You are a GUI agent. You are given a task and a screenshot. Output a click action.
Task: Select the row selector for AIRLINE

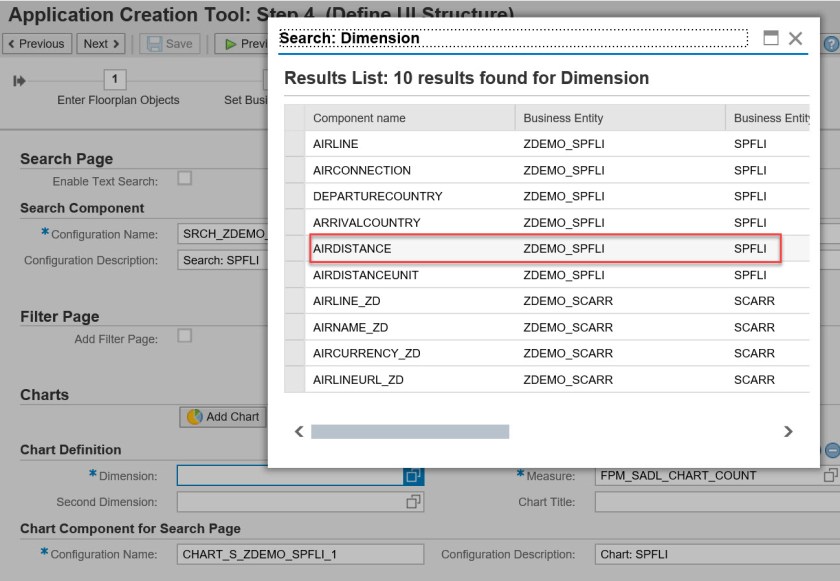pyautogui.click(x=294, y=144)
